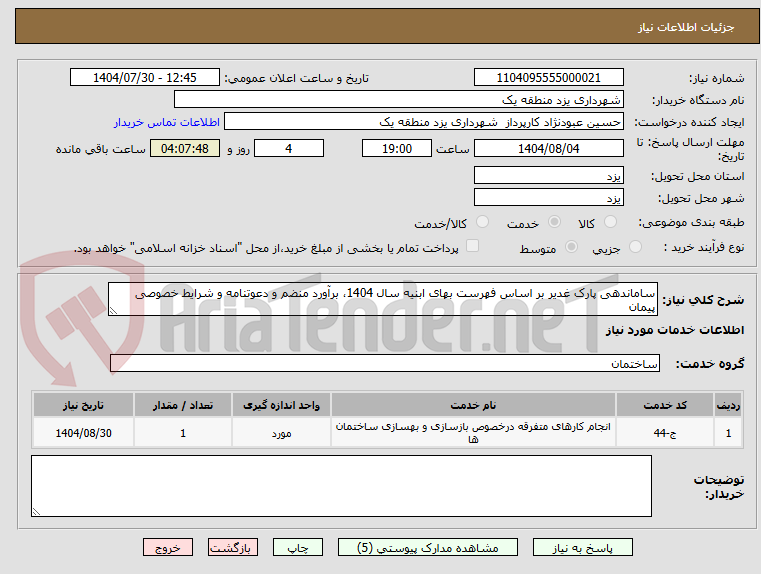The width and height of the screenshot is (761, 574).
Task: Click the اطلاعات خدمات مورد نیاز heading
Action: [x=674, y=330]
